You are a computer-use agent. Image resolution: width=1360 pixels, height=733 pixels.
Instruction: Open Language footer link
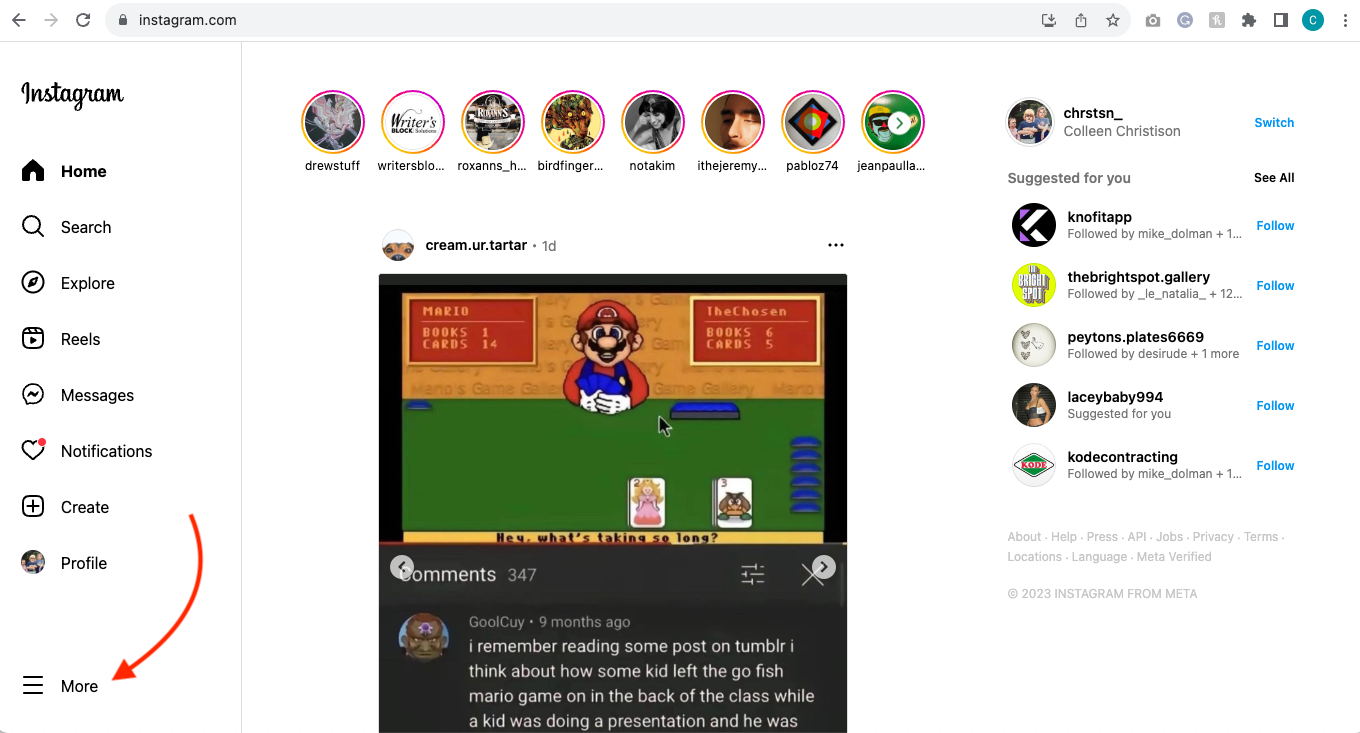1099,557
